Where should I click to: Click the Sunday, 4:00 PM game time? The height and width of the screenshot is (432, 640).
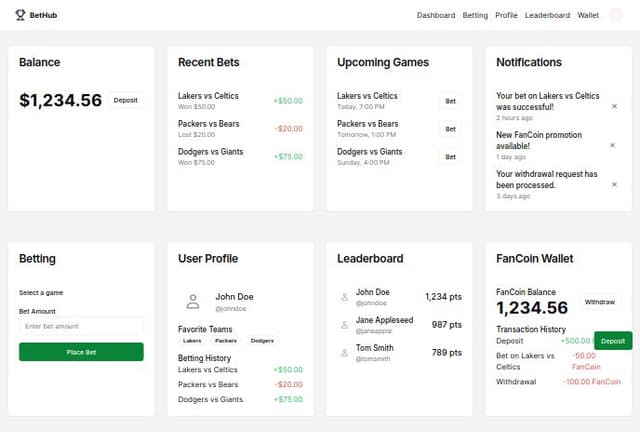pos(363,163)
